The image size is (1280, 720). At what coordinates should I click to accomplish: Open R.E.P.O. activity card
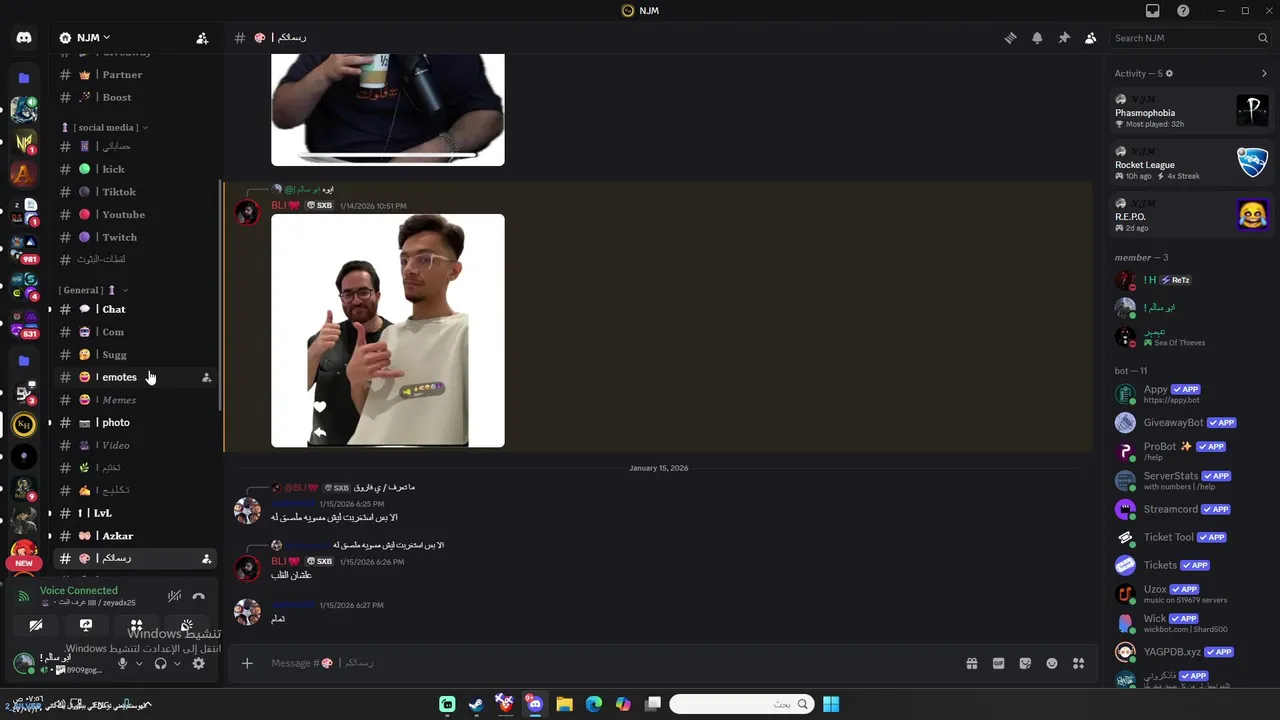click(x=1191, y=214)
